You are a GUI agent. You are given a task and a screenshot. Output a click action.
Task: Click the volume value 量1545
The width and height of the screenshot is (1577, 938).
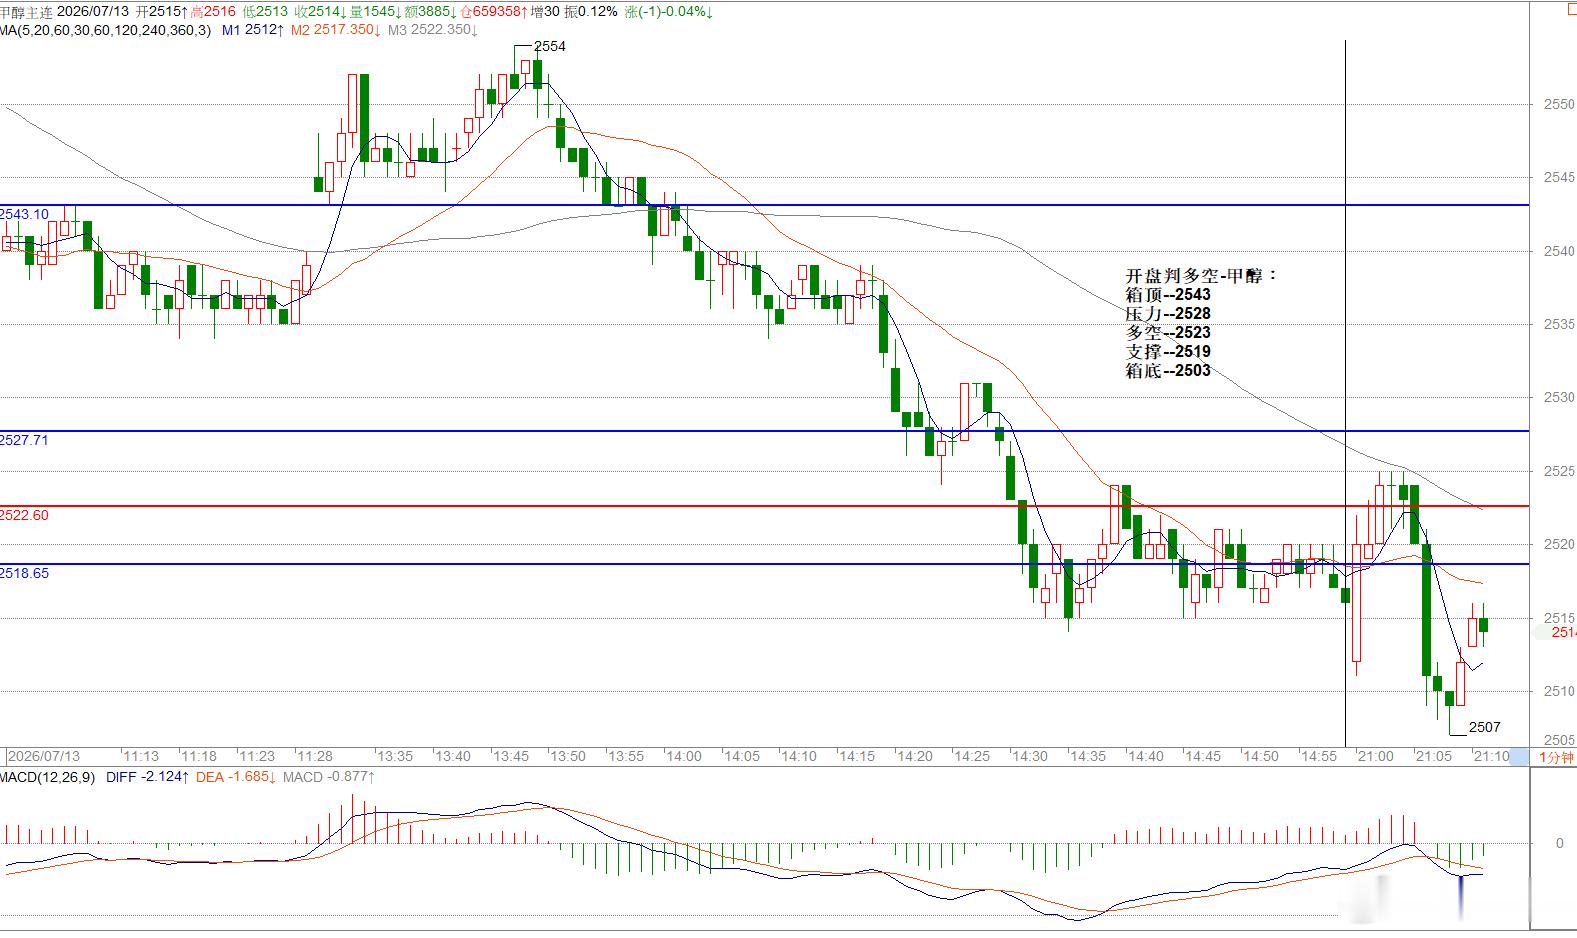375,12
